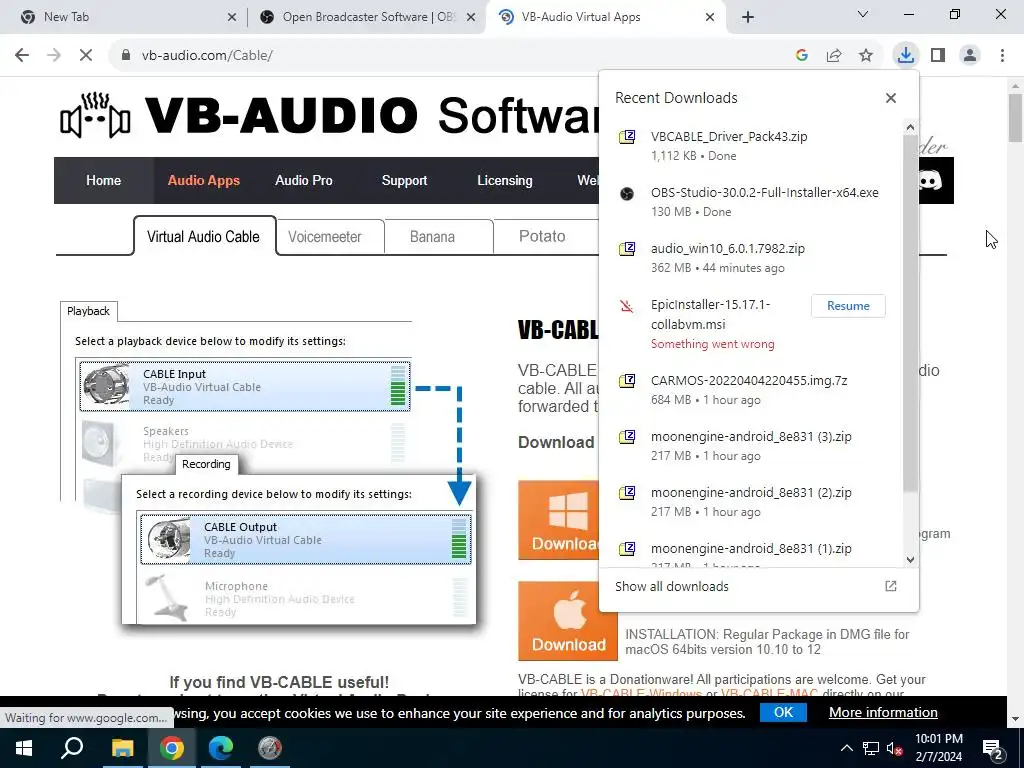Select the Banana tab

[x=432, y=236]
